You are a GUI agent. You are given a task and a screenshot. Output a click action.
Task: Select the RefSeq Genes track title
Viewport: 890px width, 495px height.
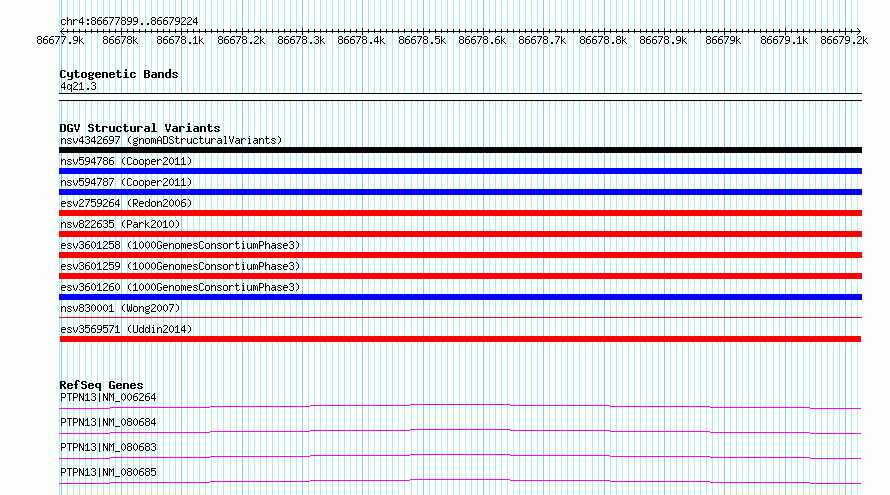pos(101,385)
